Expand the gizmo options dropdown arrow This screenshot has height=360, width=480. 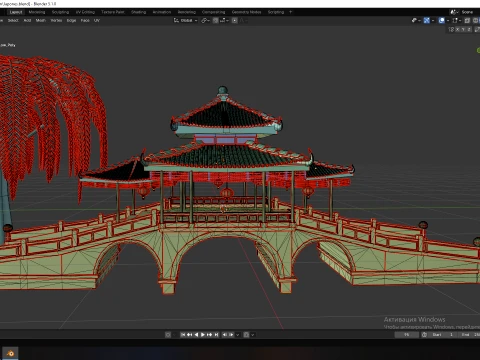pos(433,20)
